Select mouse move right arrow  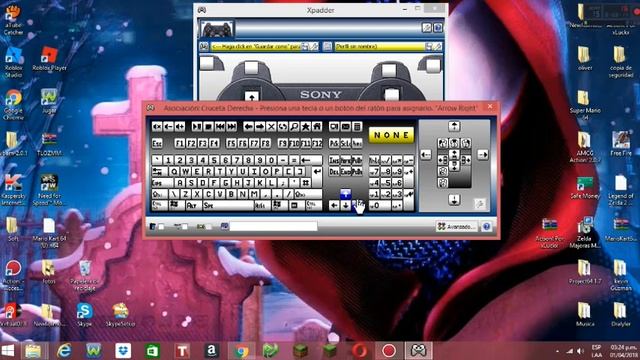coord(483,155)
